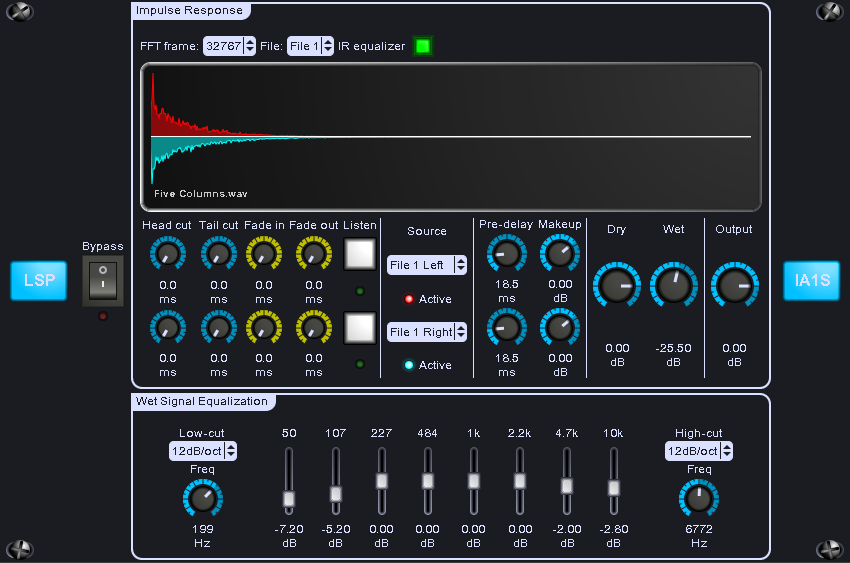This screenshot has height=563, width=850.
Task: Click the top Pre-delay knob
Action: pos(507,254)
